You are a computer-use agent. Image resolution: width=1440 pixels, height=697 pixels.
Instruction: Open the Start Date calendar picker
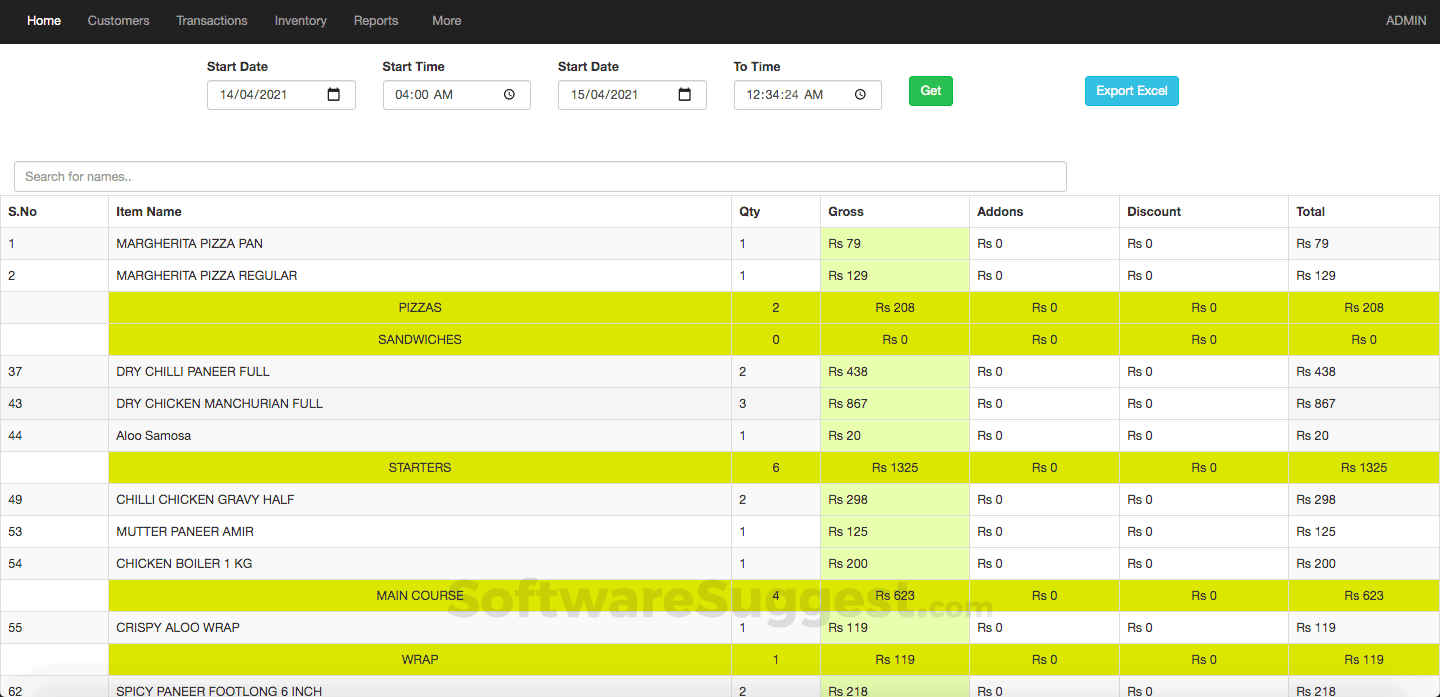click(336, 94)
